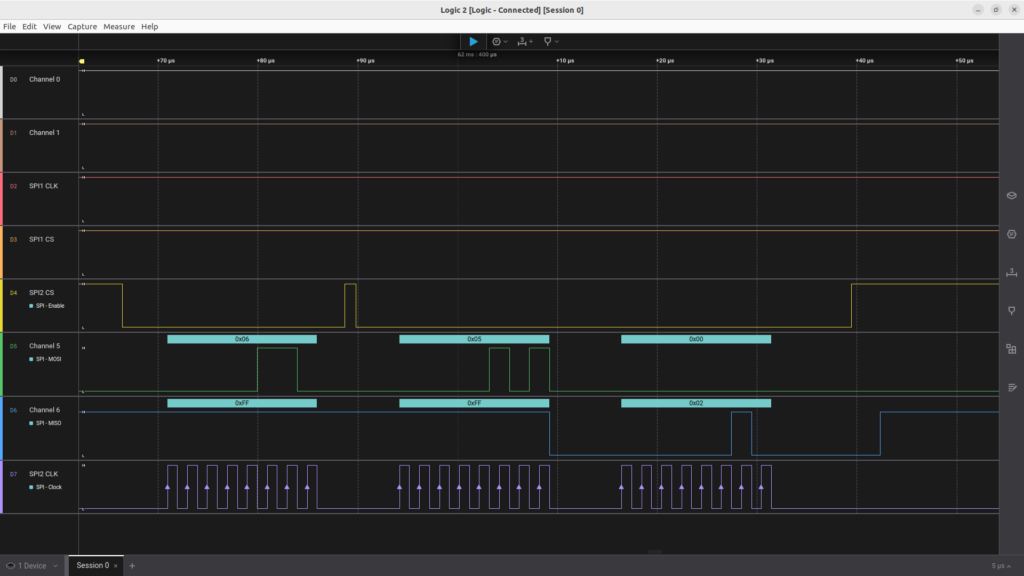This screenshot has height=576, width=1024.
Task: Click the +30 µs ruler label
Action: pos(765,61)
